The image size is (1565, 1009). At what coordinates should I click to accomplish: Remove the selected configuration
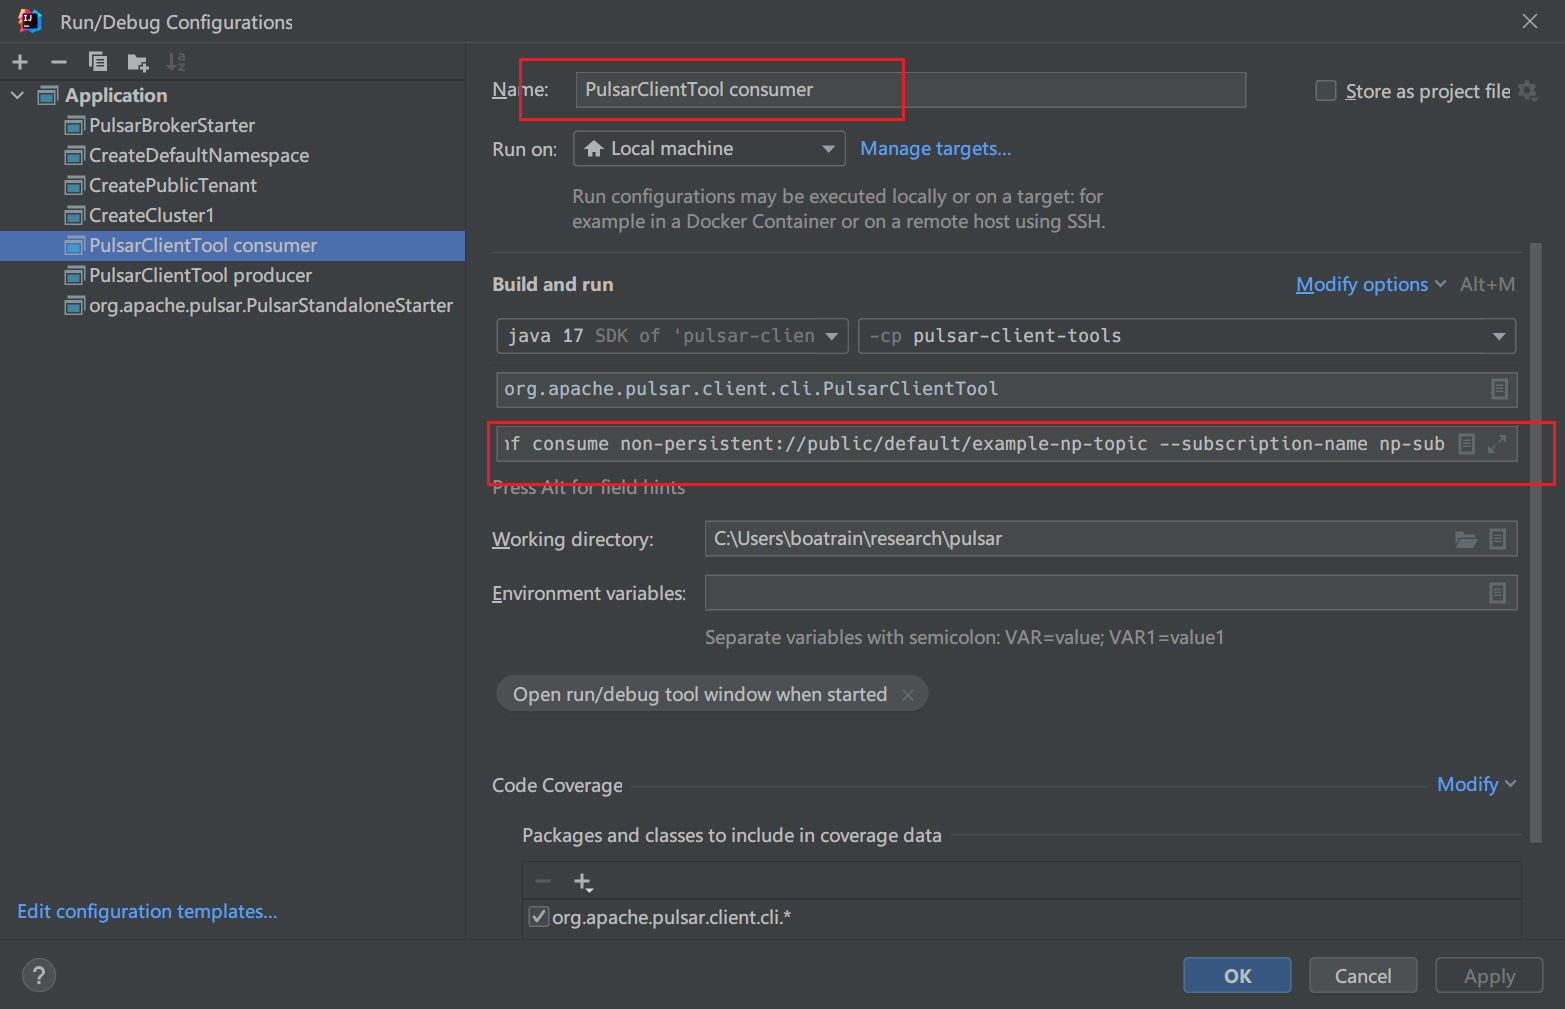59,62
